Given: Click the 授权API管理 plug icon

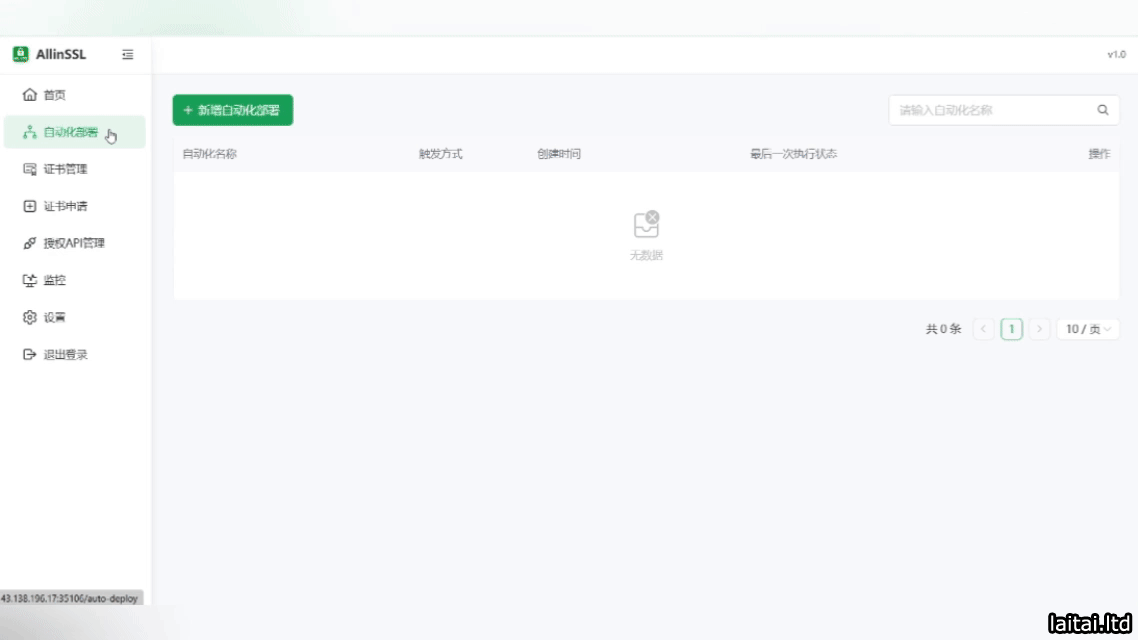Looking at the screenshot, I should (29, 243).
